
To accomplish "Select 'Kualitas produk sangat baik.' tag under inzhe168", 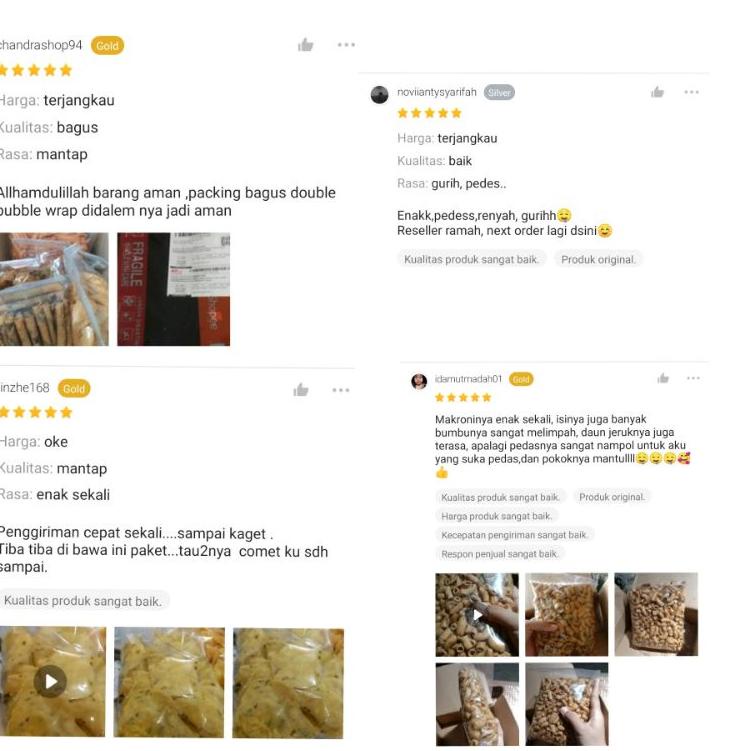I will [x=82, y=601].
